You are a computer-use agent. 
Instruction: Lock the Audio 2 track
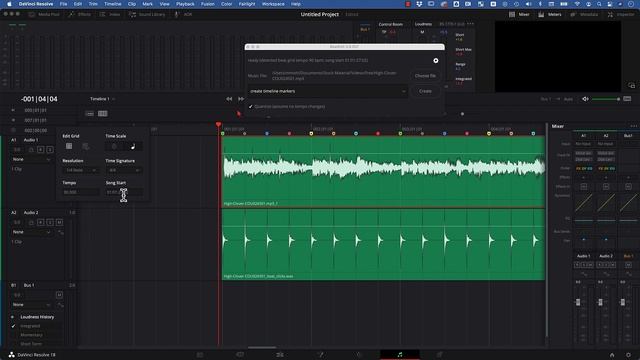click(31, 222)
